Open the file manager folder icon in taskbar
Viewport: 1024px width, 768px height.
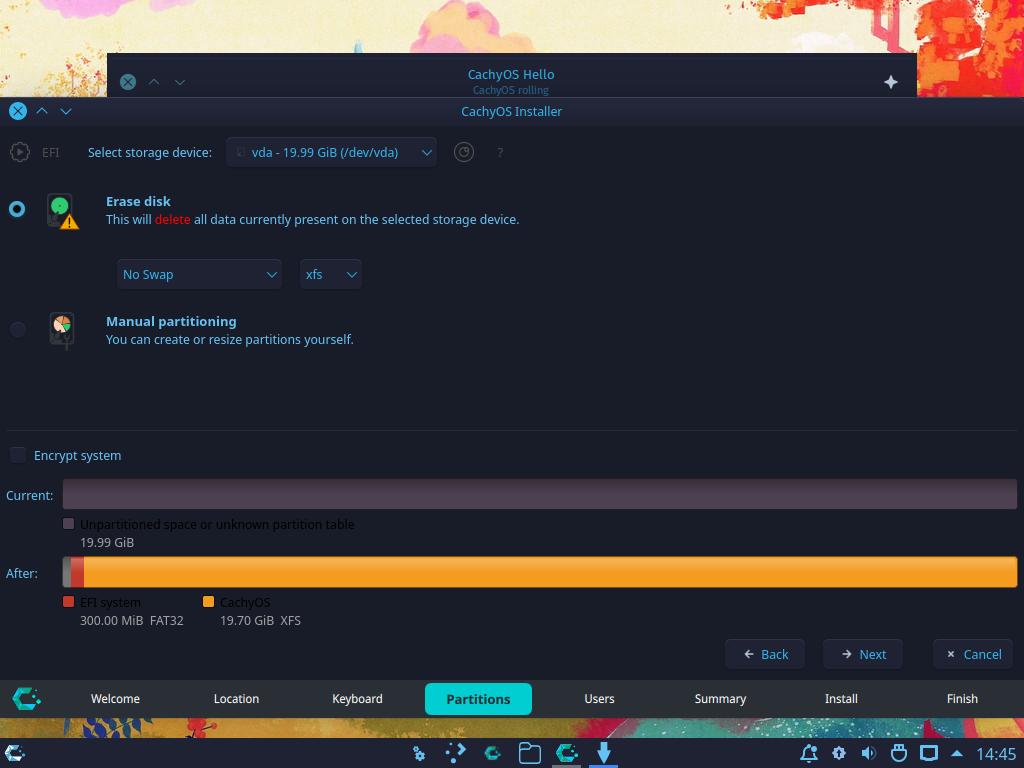(x=530, y=754)
